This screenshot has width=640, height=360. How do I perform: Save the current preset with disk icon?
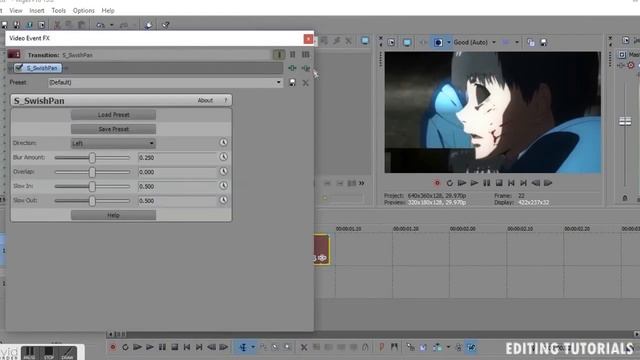[292, 83]
